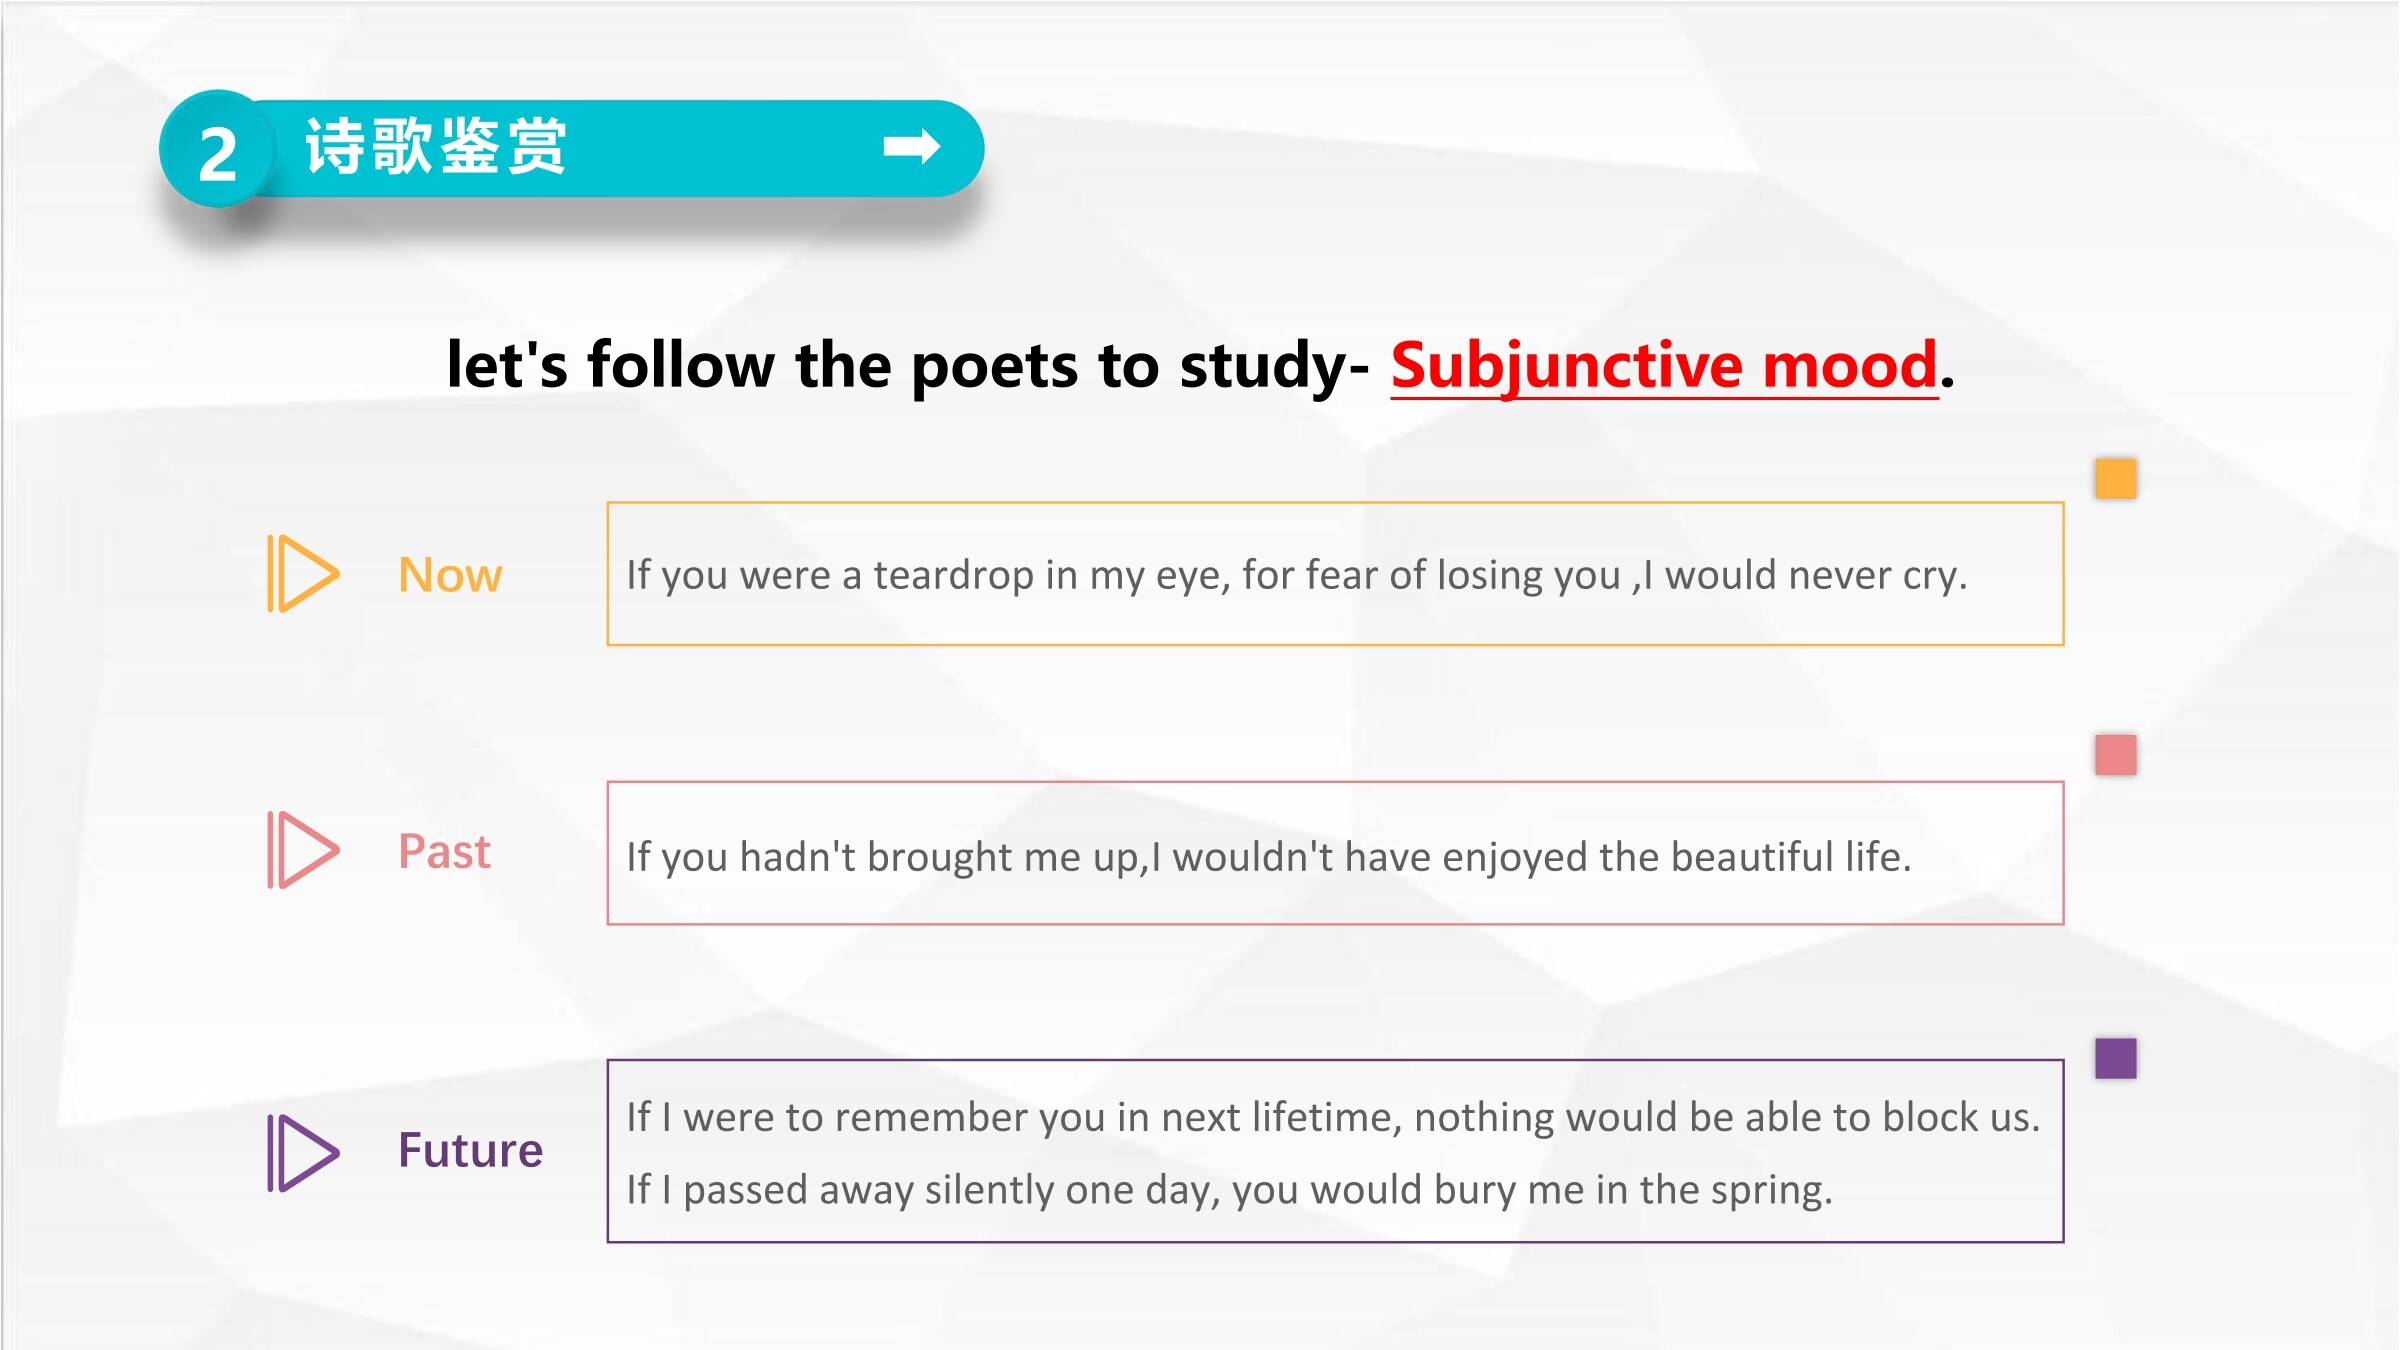Select the pink play triangle beside Past

tap(303, 850)
